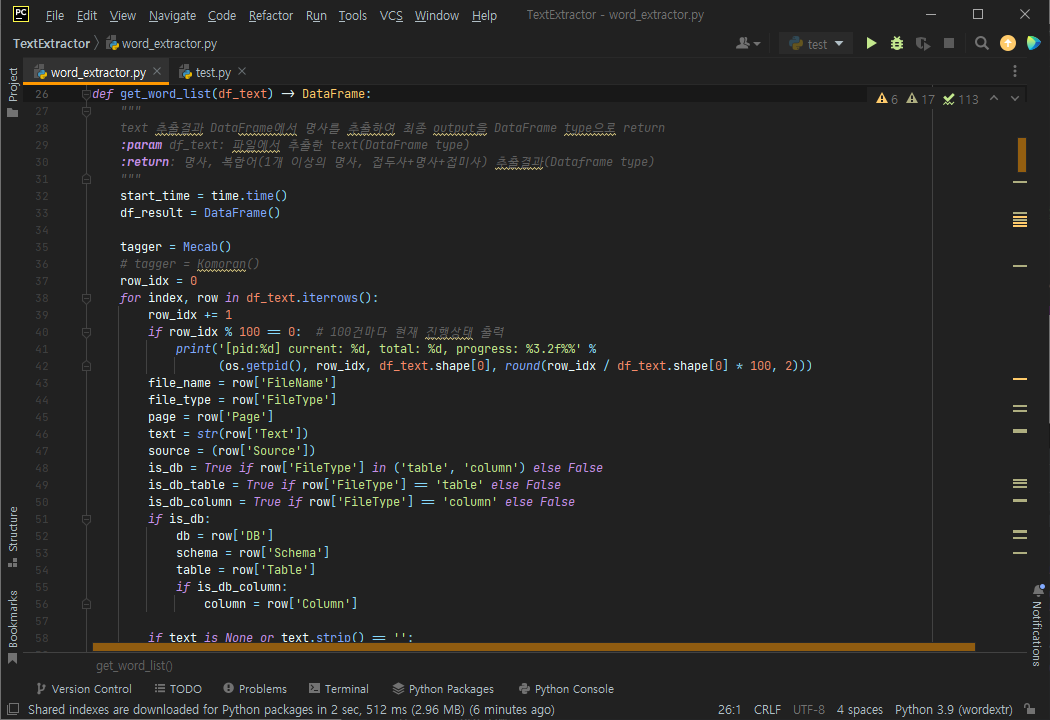The width and height of the screenshot is (1050, 720).
Task: Run the test configuration
Action: (871, 44)
